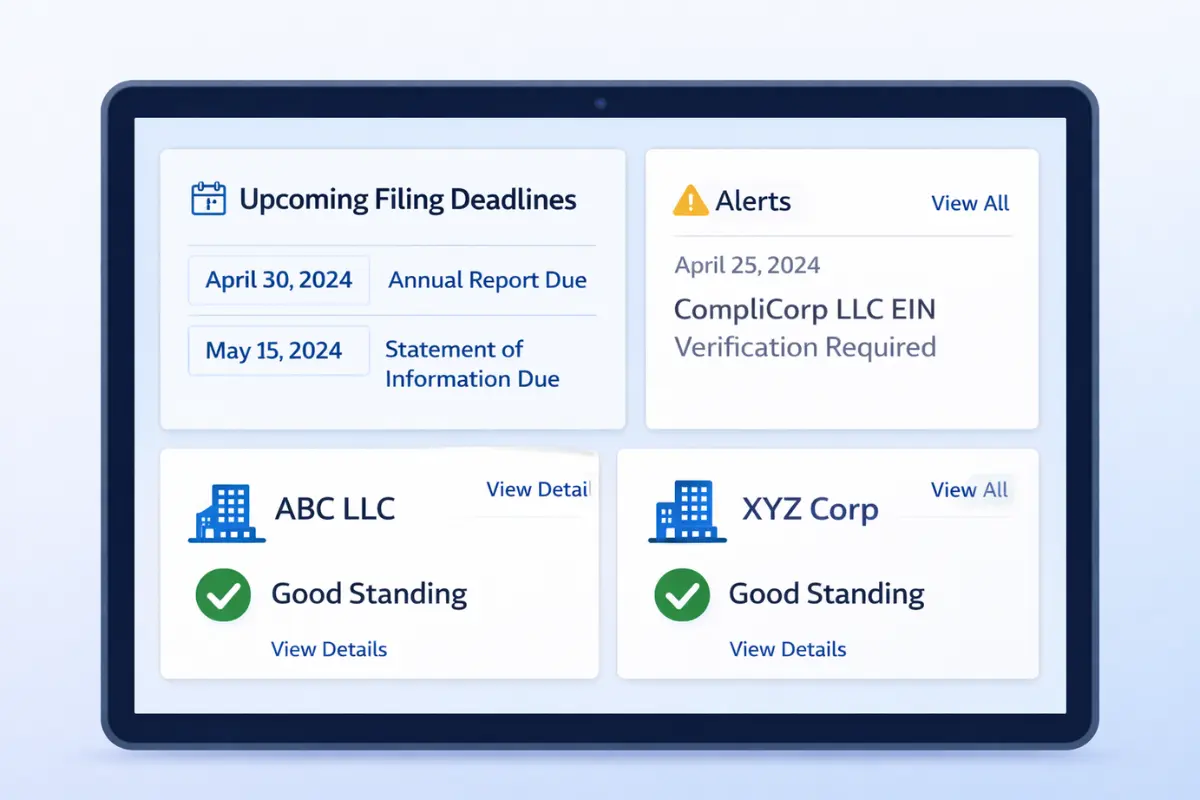Click the building icon beside ABC LLC
1200x800 pixels.
(226, 510)
